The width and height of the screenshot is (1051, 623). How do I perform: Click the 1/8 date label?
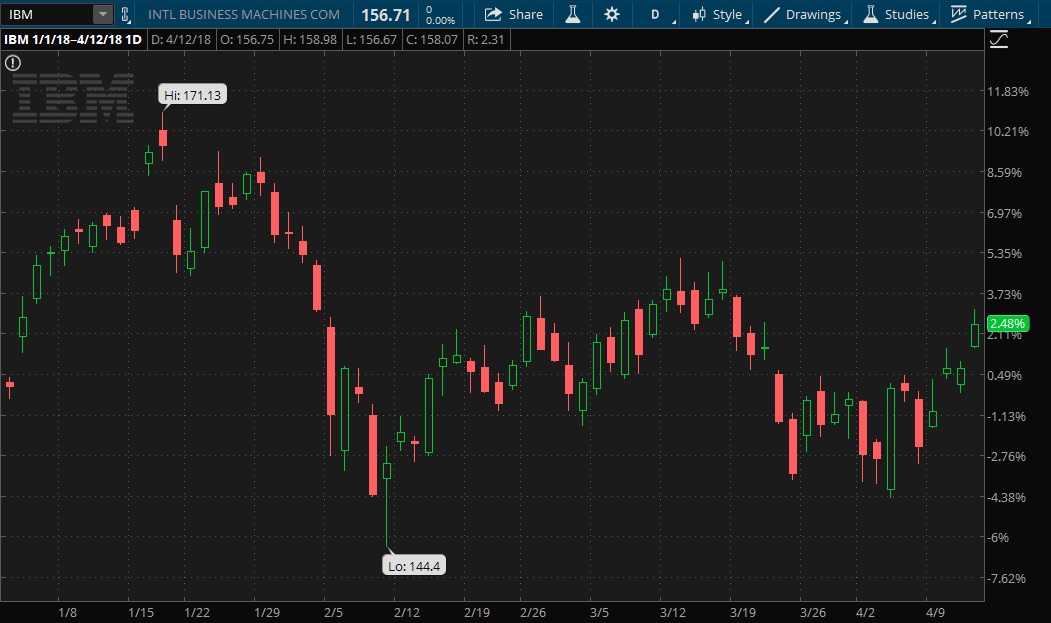click(68, 612)
